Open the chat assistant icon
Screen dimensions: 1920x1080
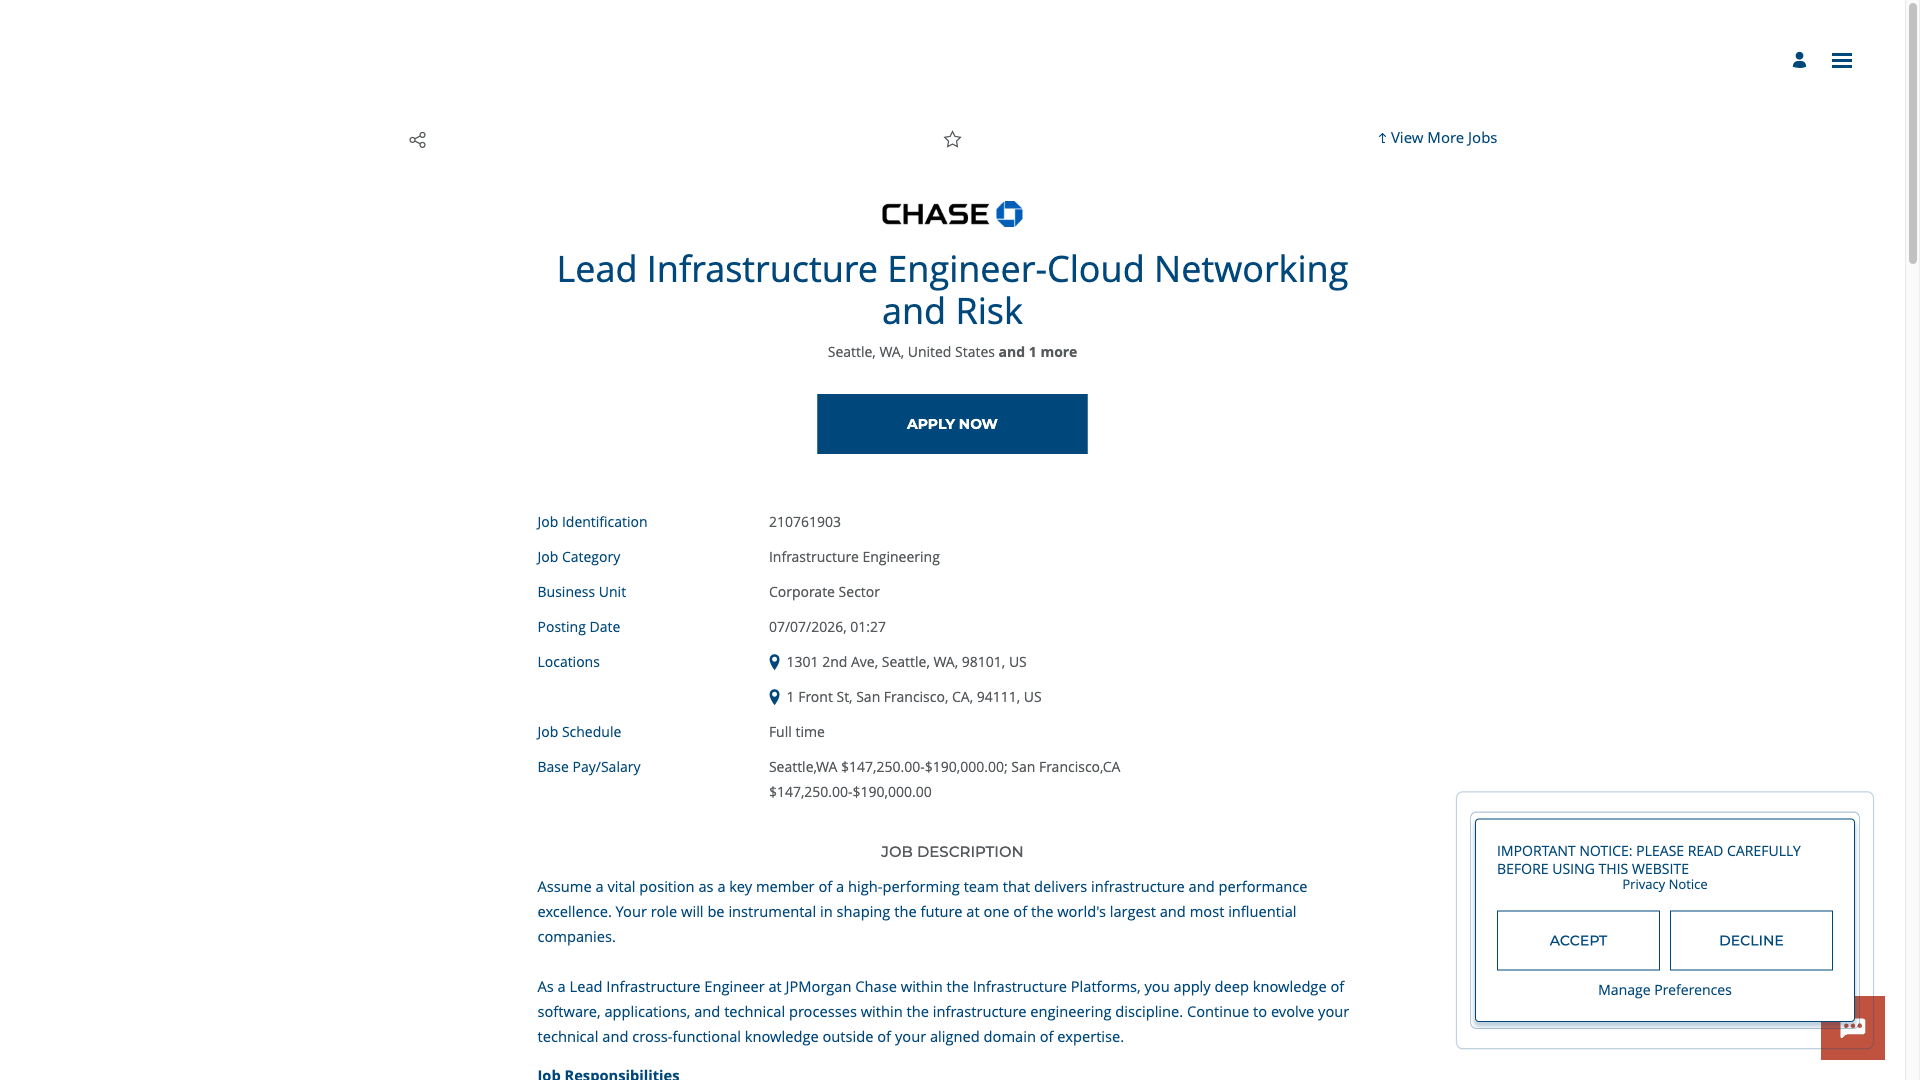point(1853,1028)
